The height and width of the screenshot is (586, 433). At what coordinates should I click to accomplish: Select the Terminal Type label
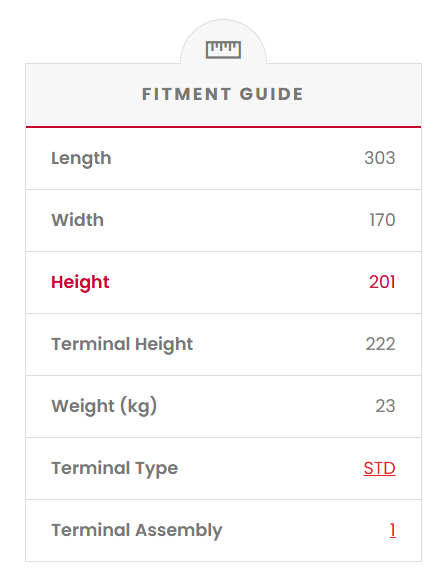click(115, 469)
